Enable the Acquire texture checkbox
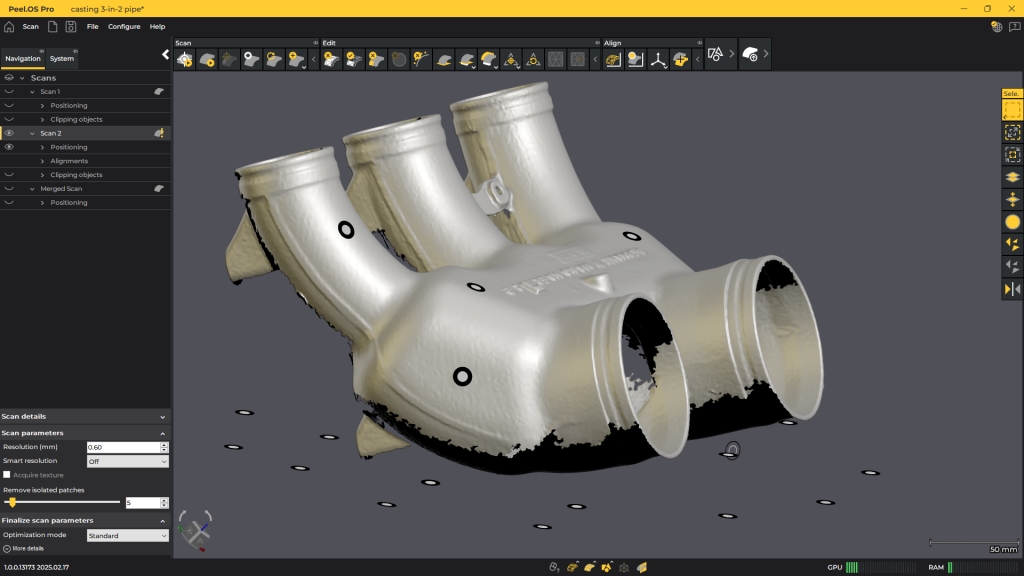1024x576 pixels. [7, 475]
